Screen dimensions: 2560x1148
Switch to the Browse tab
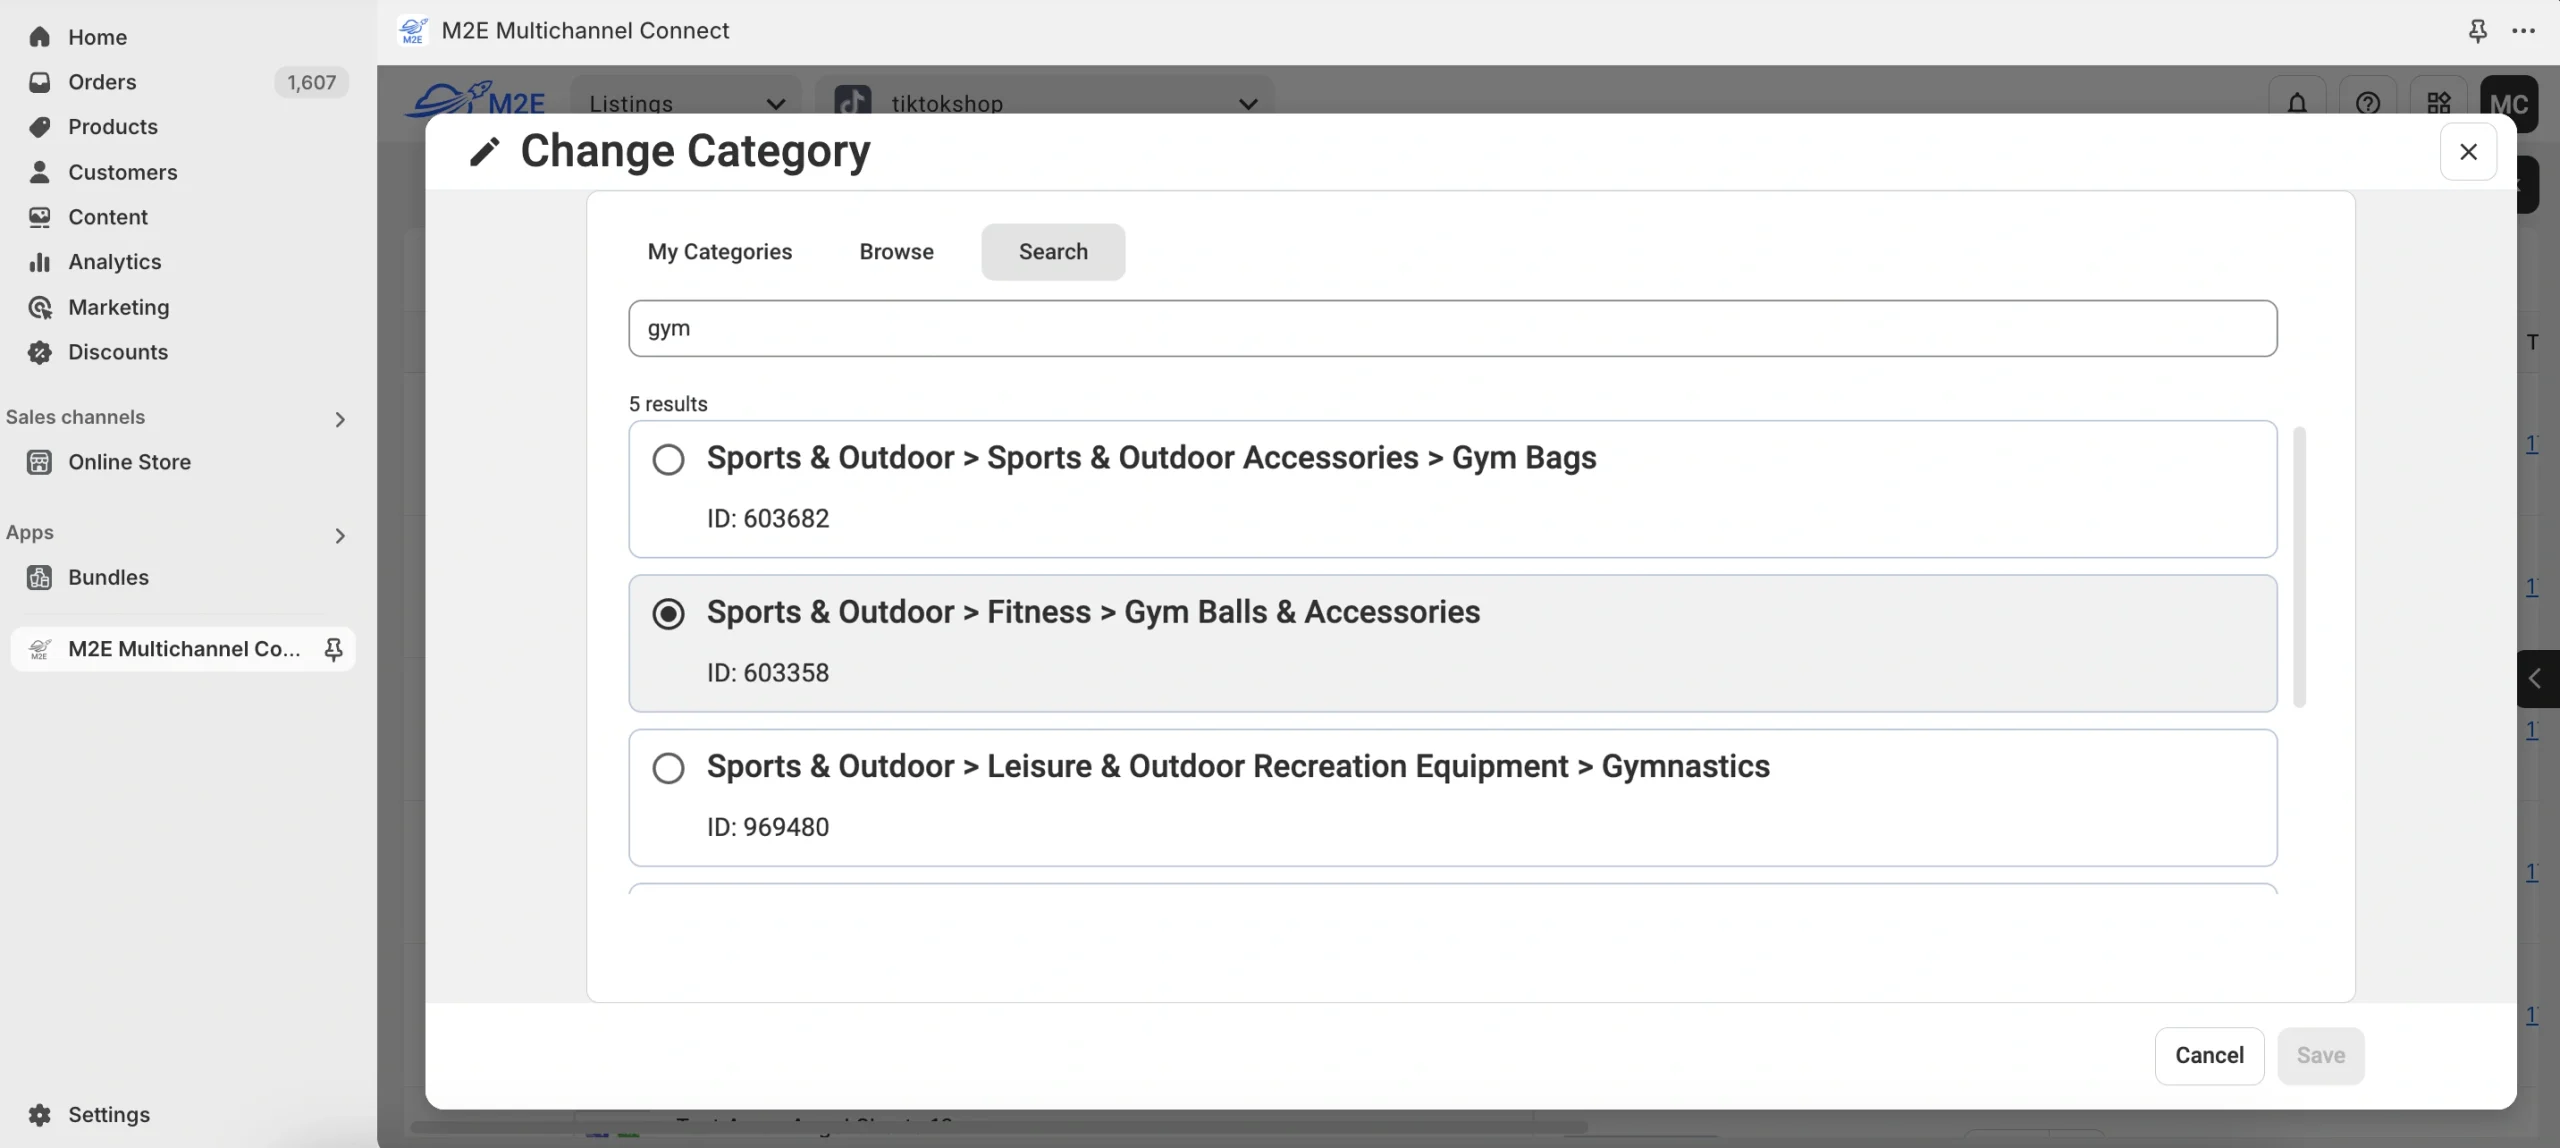coord(896,252)
